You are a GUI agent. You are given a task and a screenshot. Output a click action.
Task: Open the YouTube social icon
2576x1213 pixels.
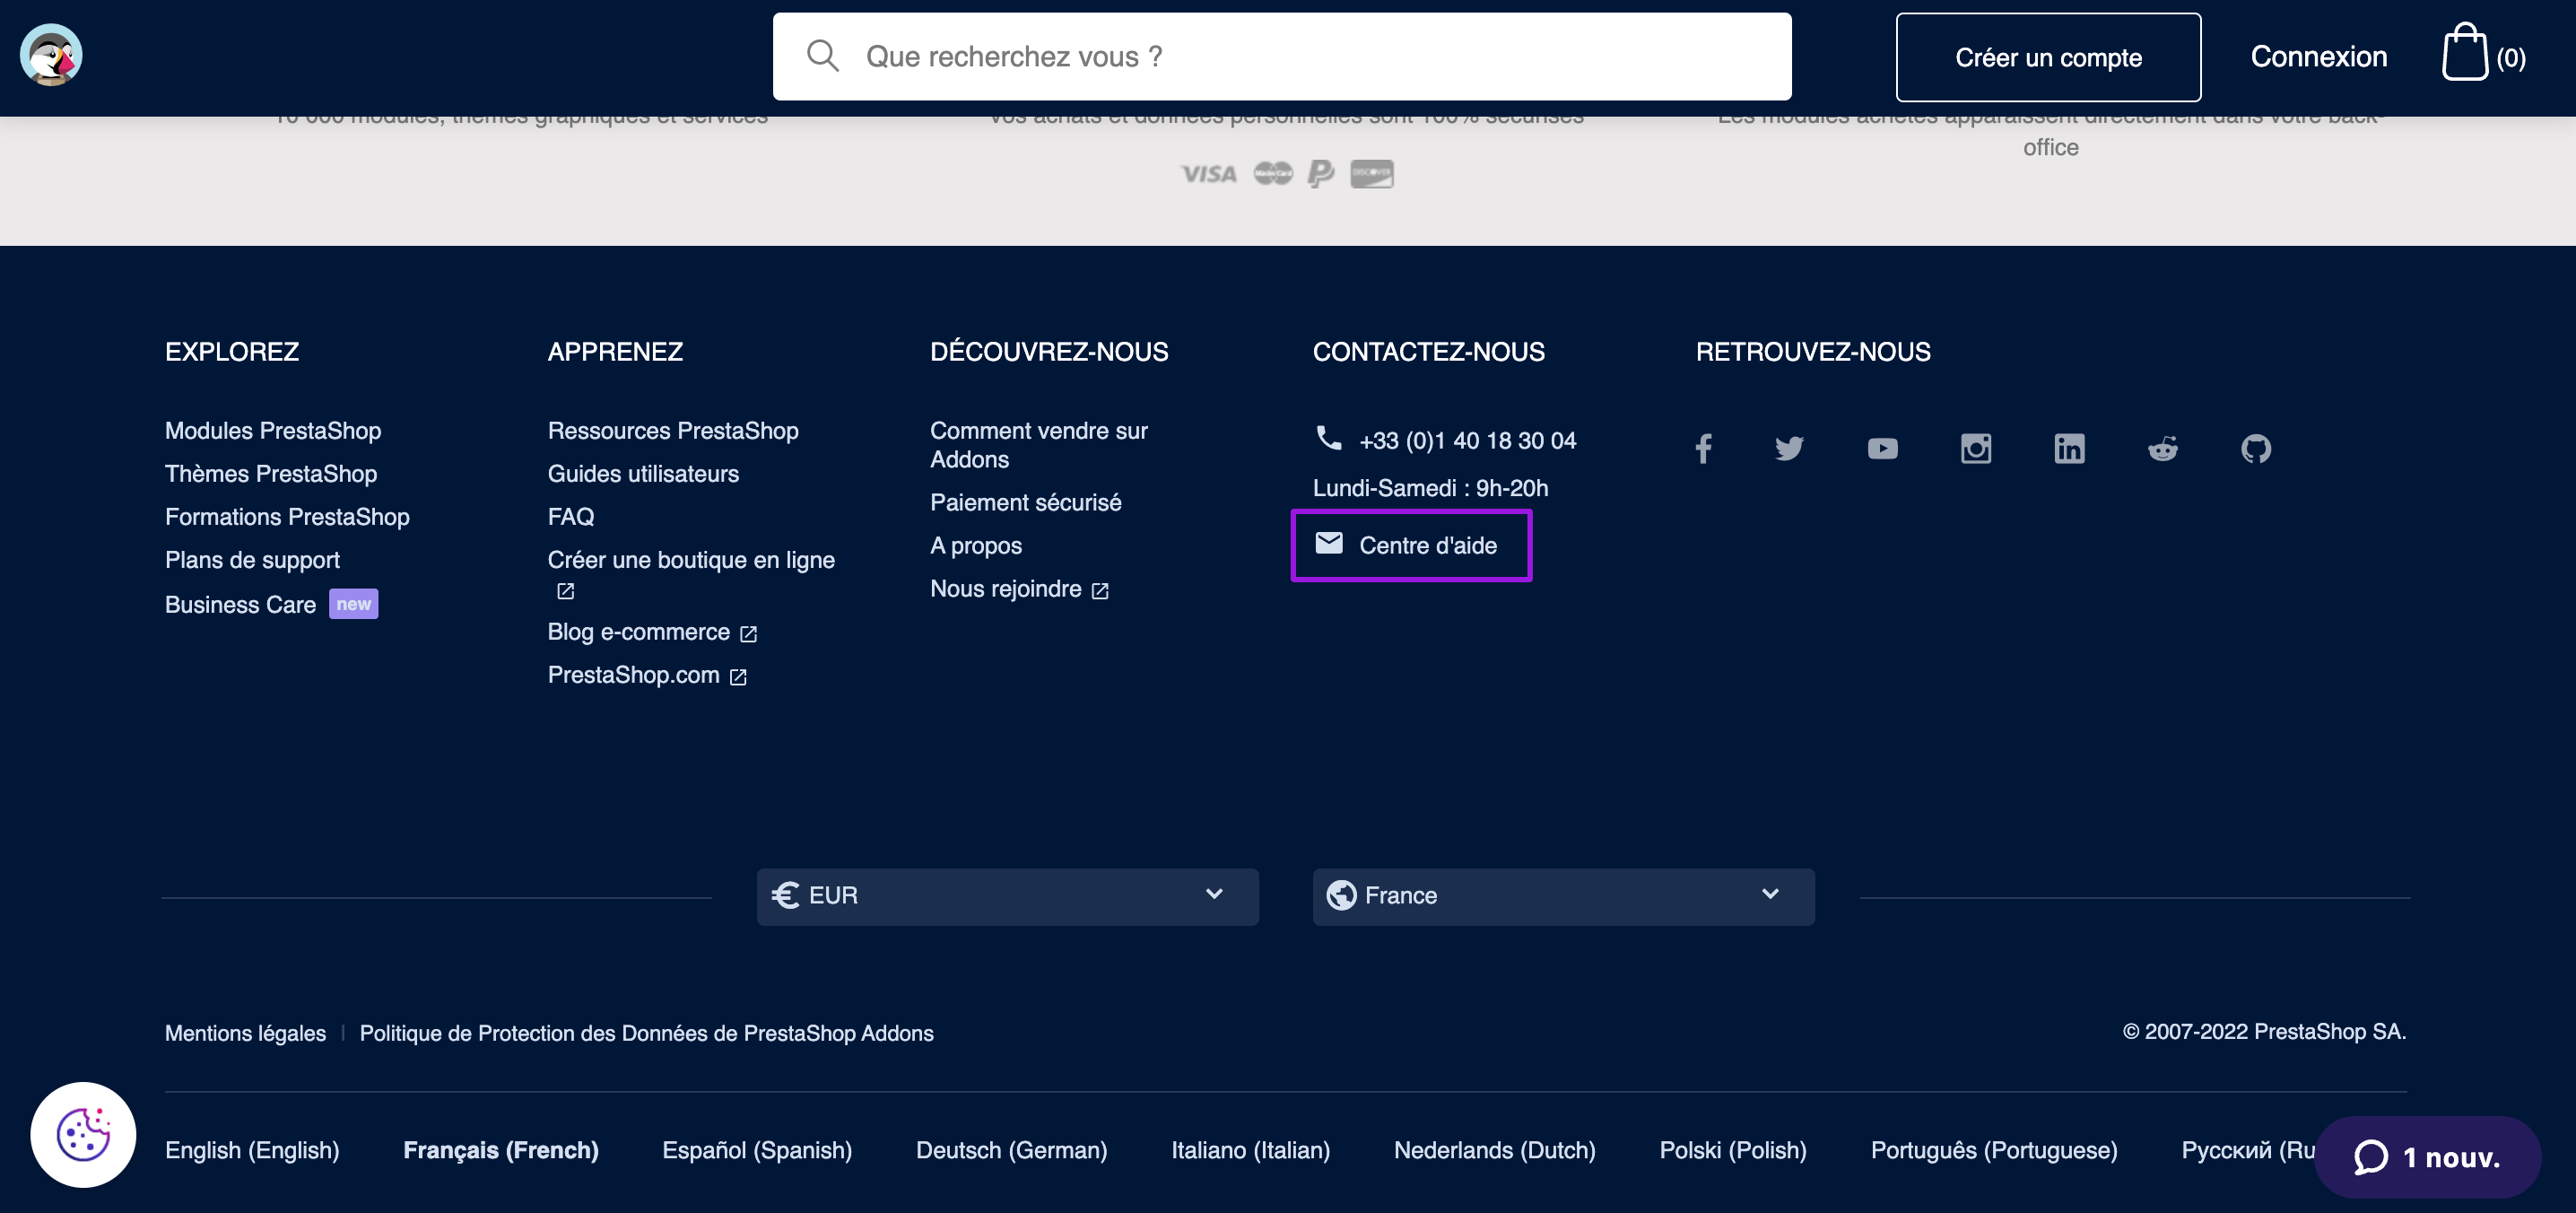pos(1882,448)
